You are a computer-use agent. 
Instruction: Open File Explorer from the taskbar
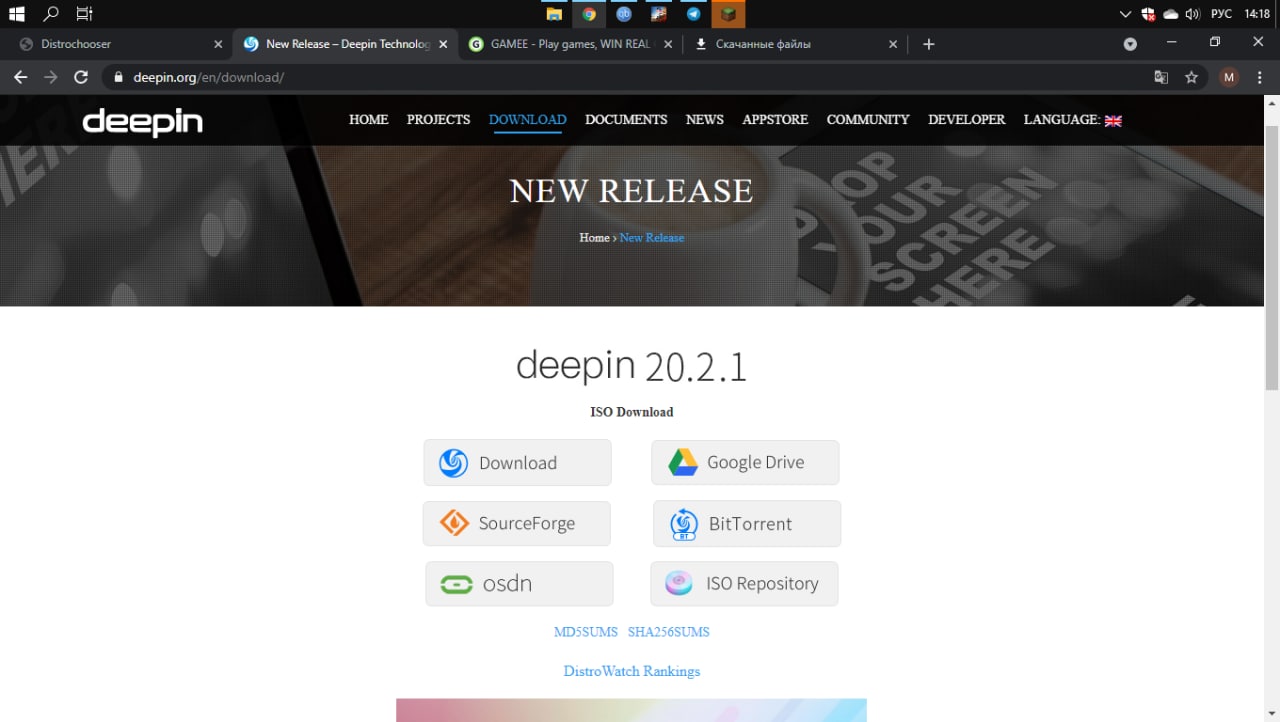point(554,14)
